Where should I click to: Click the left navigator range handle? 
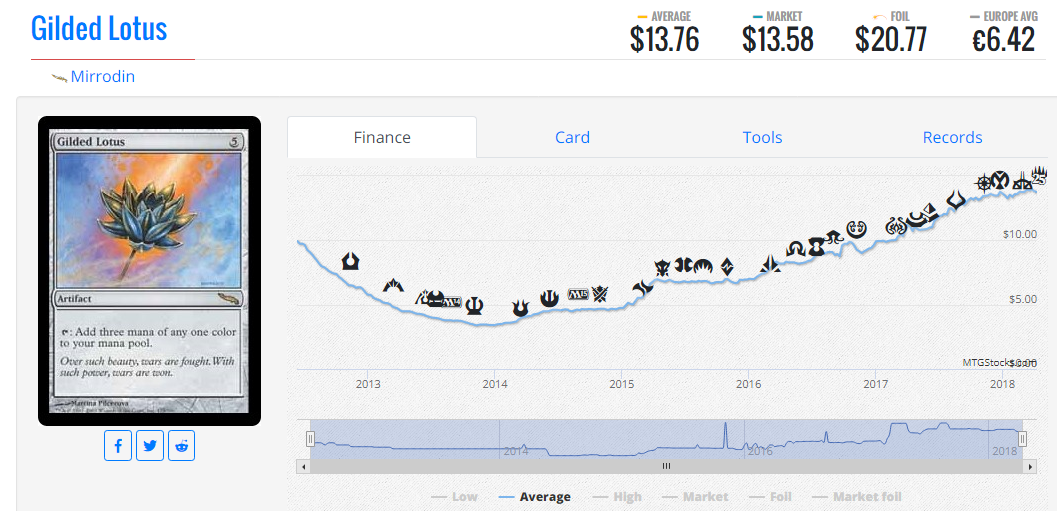coord(310,440)
